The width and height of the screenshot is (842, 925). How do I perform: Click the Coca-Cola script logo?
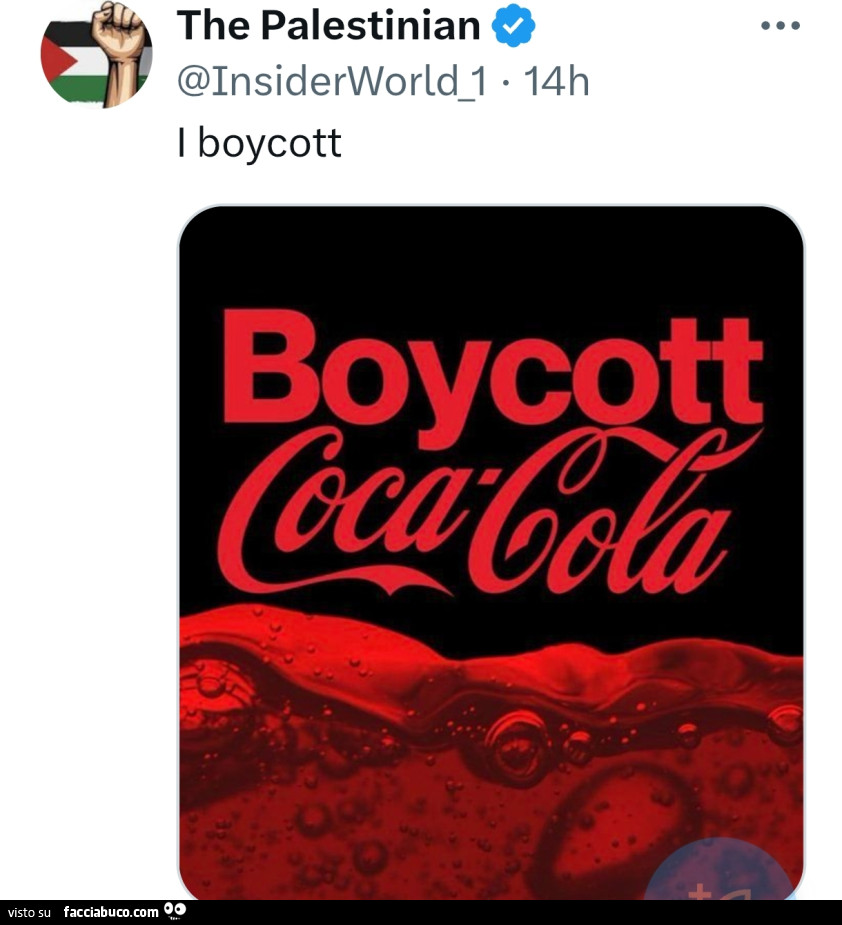(489, 511)
